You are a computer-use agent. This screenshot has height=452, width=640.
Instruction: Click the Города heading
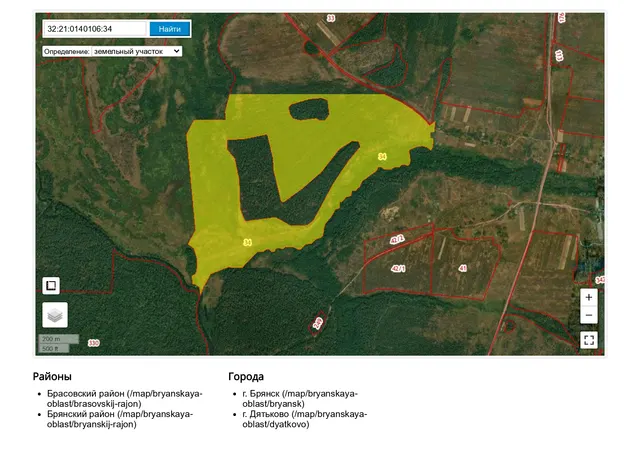click(x=246, y=376)
